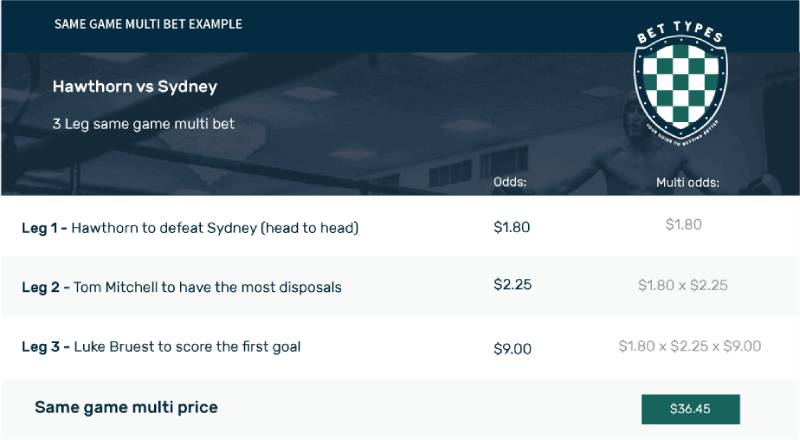Click the $2.25 odds for Leg 2
Viewport: 800px width, 440px height.
click(512, 285)
